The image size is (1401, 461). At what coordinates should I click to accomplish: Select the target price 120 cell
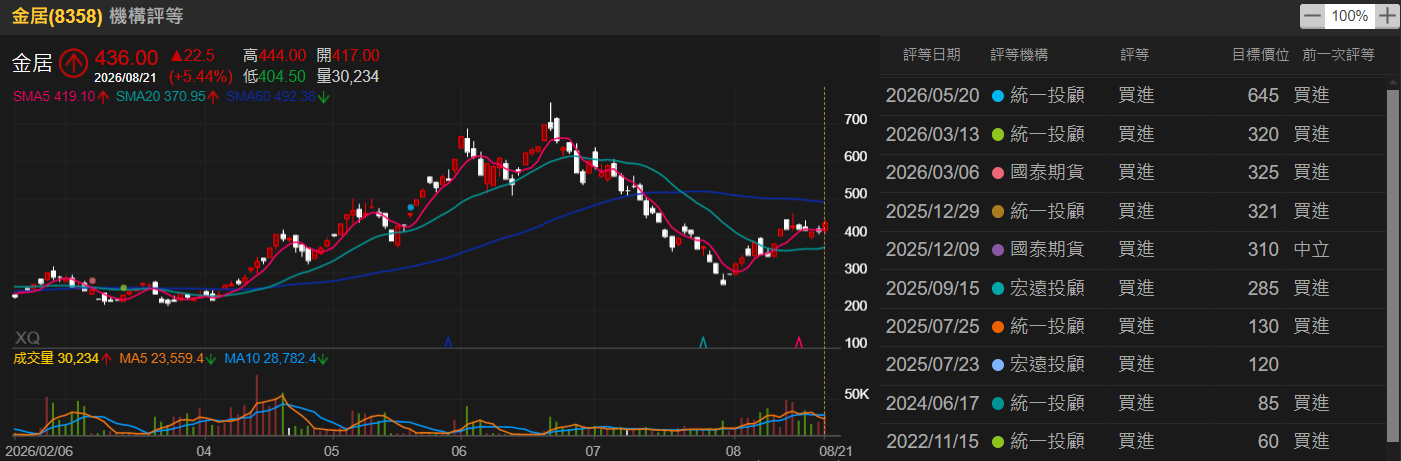point(1264,365)
